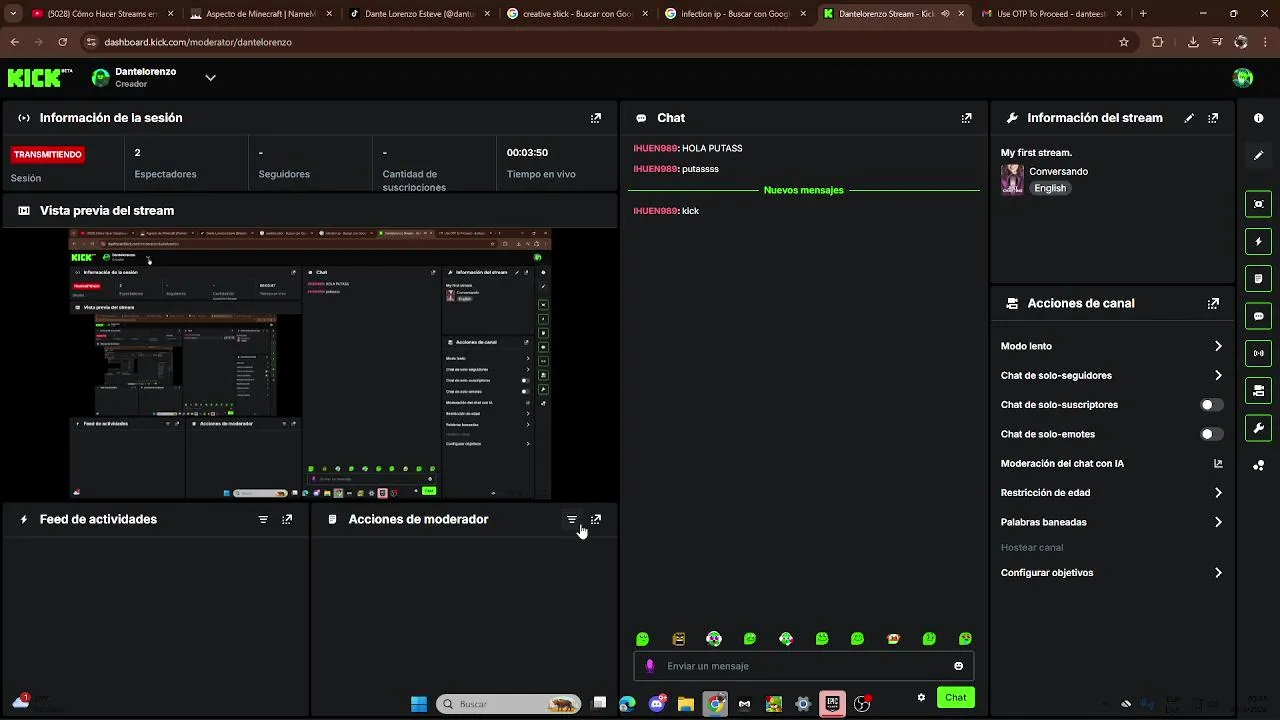Viewport: 1280px width, 720px height.
Task: Click the TRANSMITIENDO status badge
Action: tap(48, 155)
